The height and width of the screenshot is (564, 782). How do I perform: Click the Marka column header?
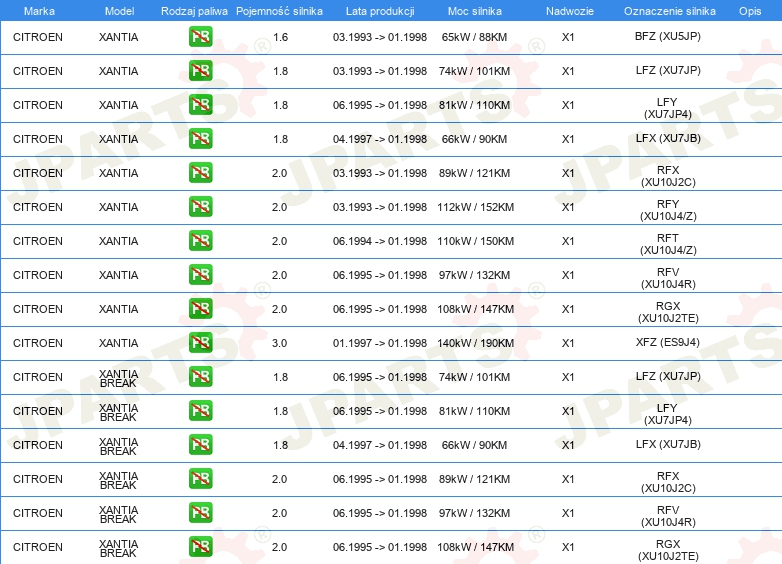(39, 11)
